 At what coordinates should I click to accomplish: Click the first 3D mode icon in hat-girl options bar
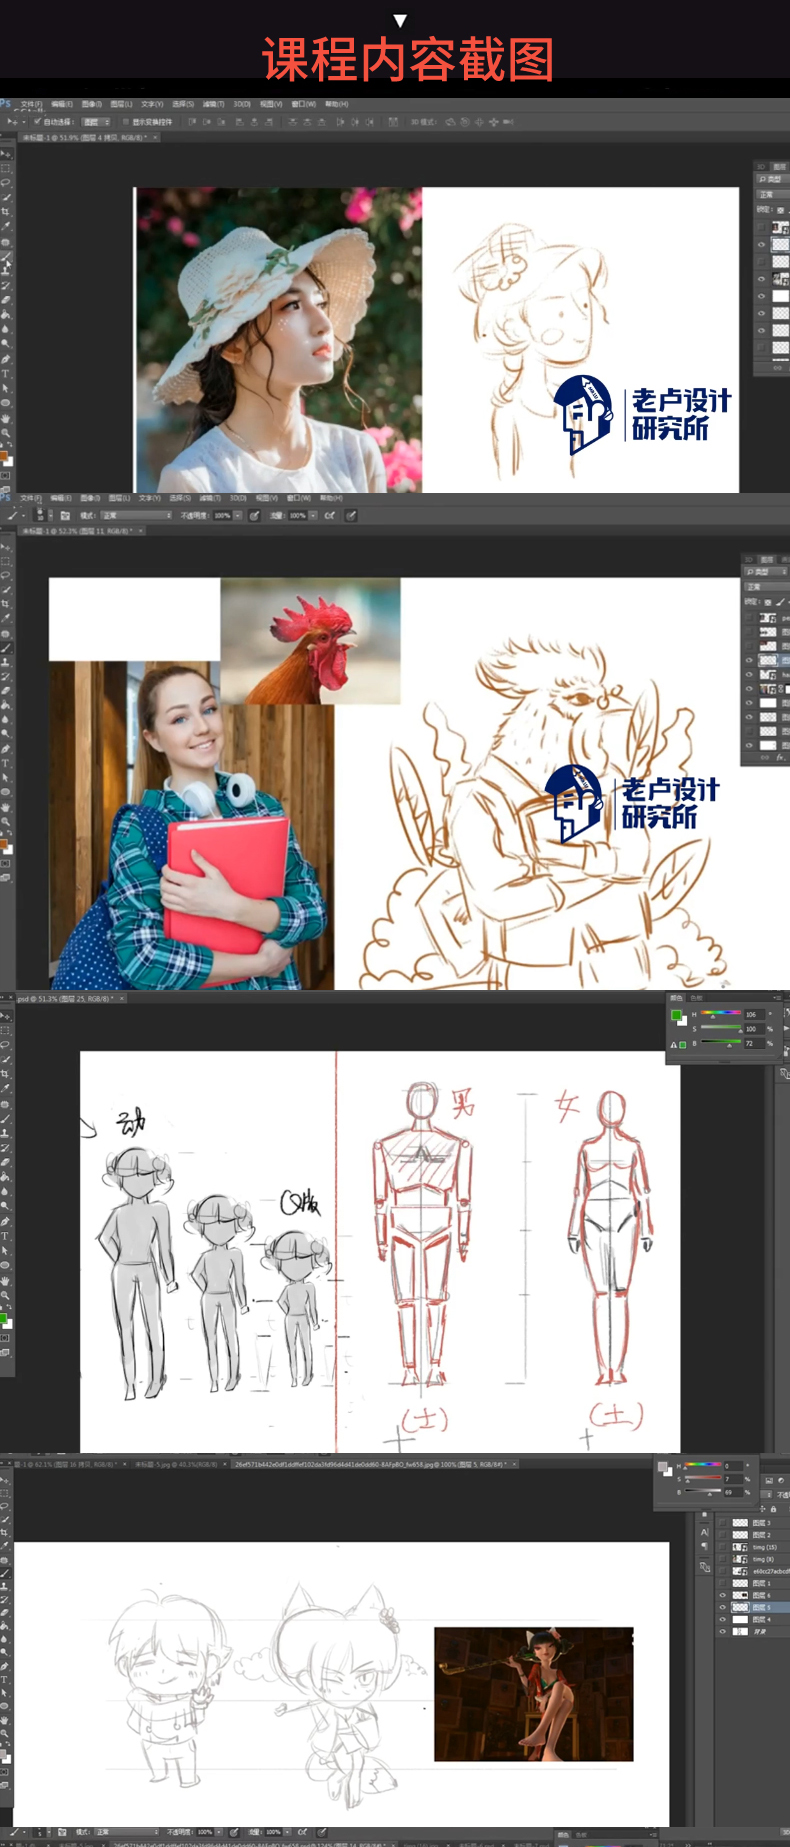[x=451, y=122]
